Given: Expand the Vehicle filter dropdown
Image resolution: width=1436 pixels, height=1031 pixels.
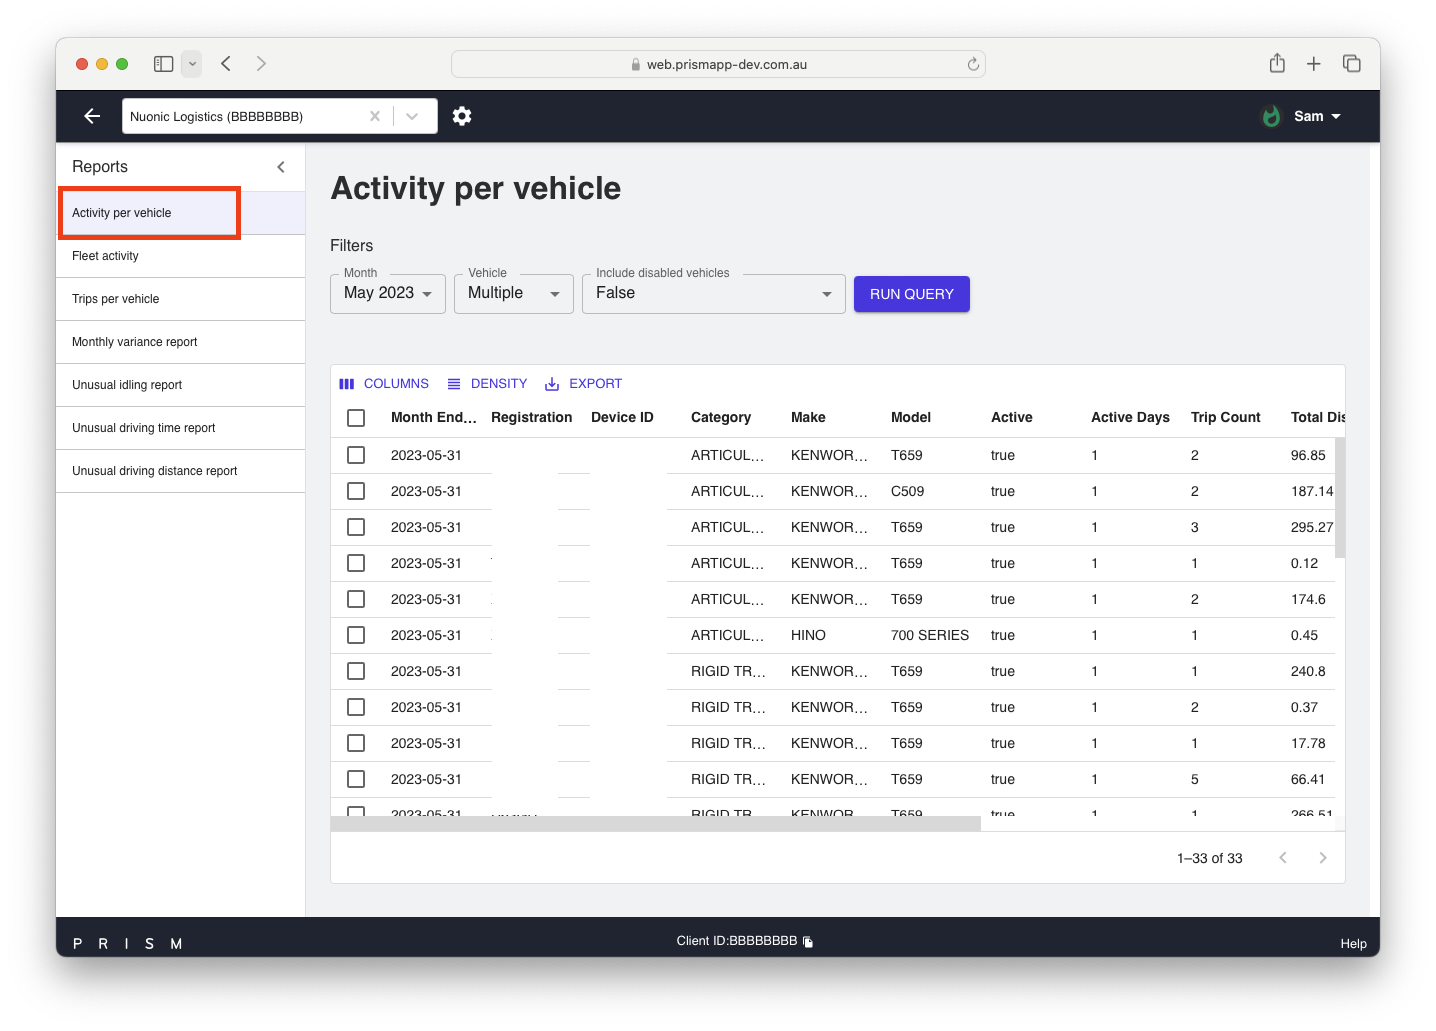Looking at the screenshot, I should (514, 294).
